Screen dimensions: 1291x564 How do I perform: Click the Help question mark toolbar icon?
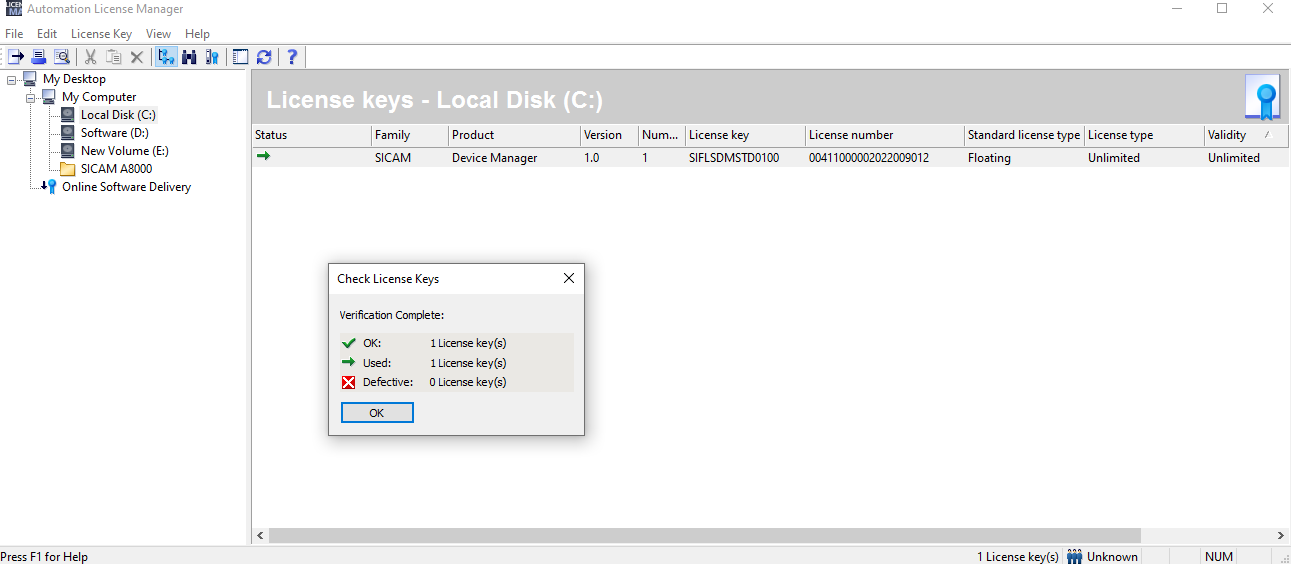click(x=293, y=57)
